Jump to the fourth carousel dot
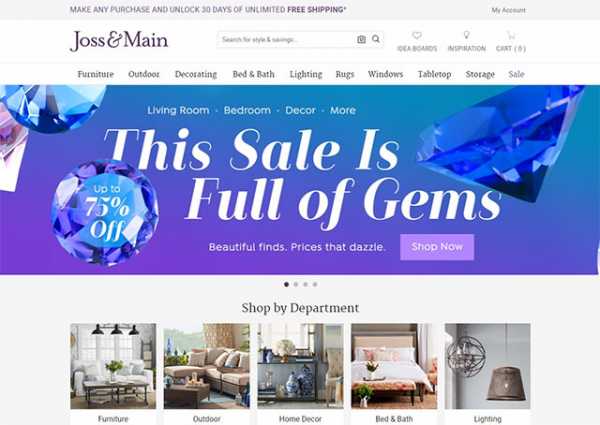The image size is (600, 425). 315,284
